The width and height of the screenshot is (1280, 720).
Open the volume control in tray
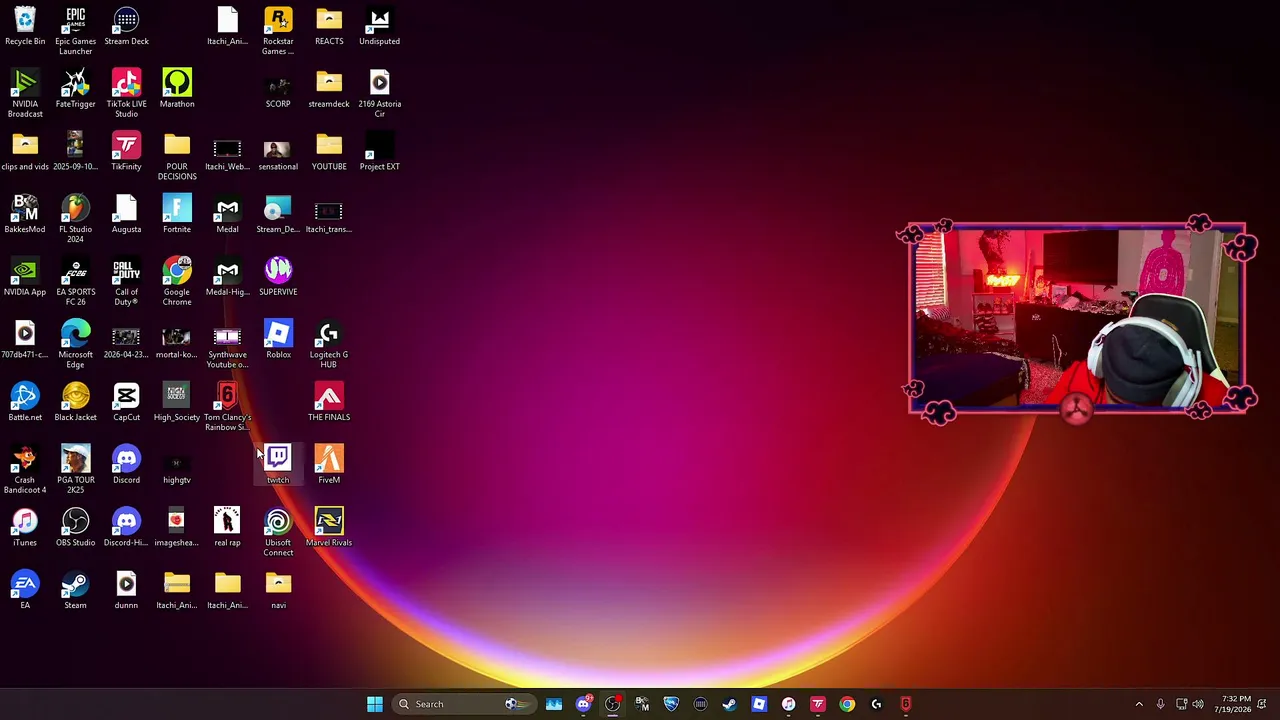[1198, 704]
